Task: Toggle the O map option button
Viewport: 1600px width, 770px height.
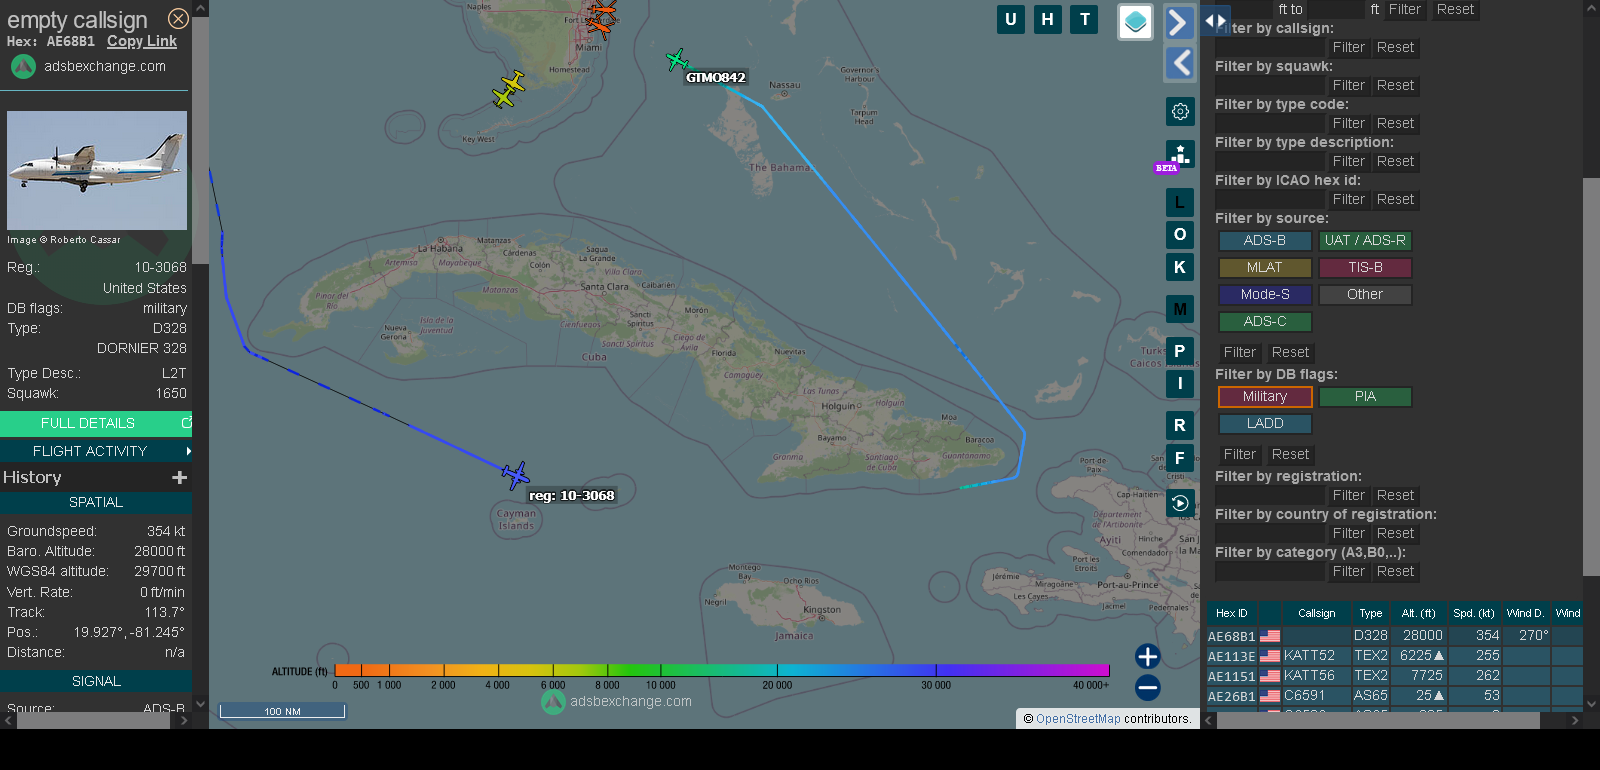Action: pos(1180,234)
